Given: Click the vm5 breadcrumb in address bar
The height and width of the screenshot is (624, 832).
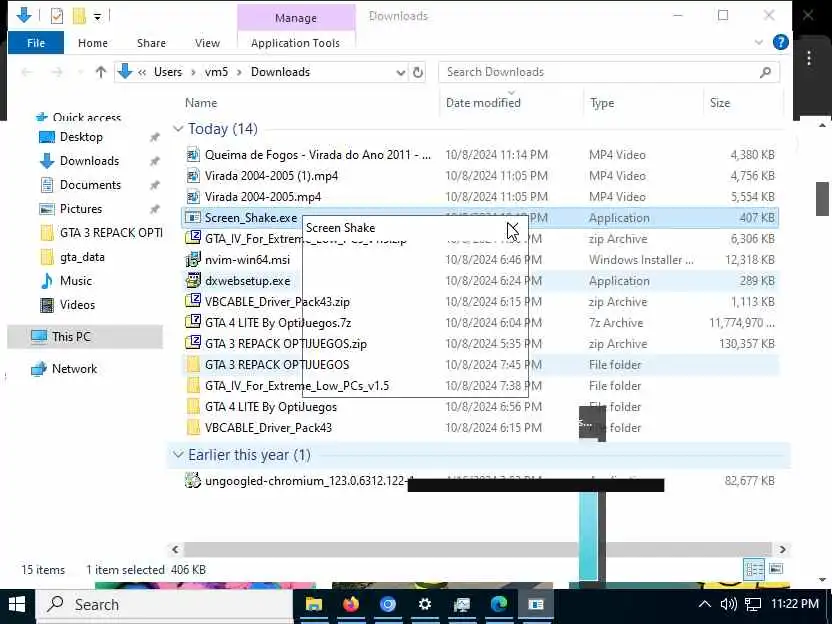Looking at the screenshot, I should [x=216, y=72].
